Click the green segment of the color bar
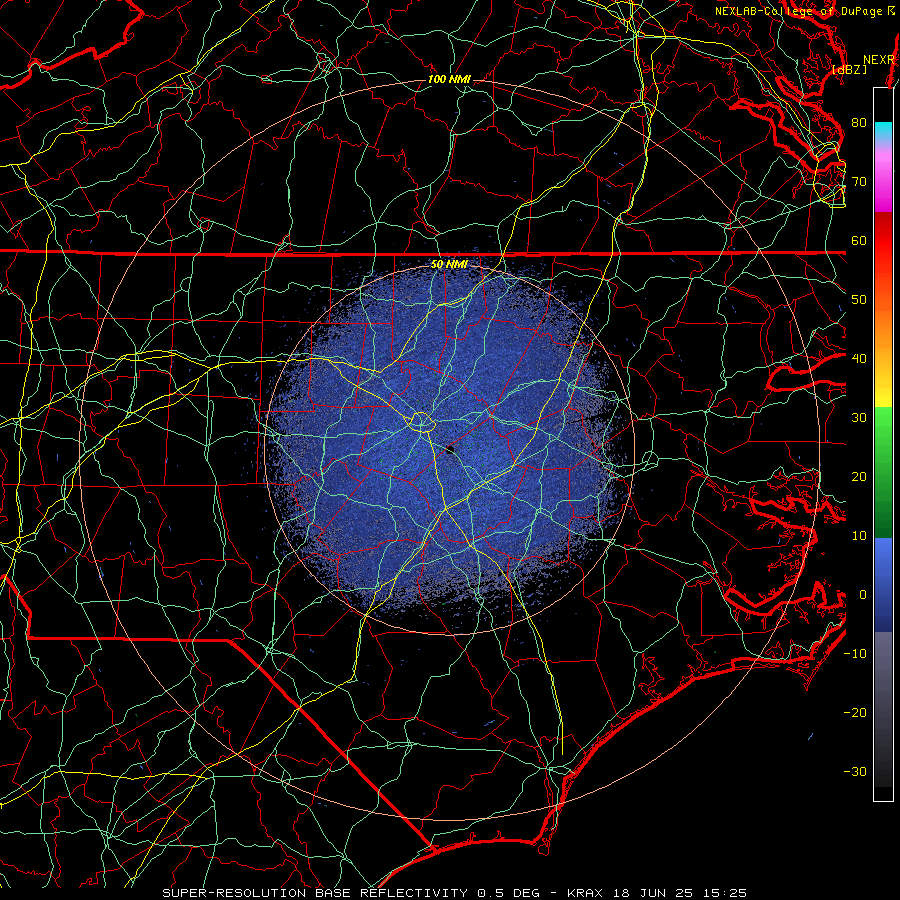Image resolution: width=900 pixels, height=900 pixels. (883, 472)
